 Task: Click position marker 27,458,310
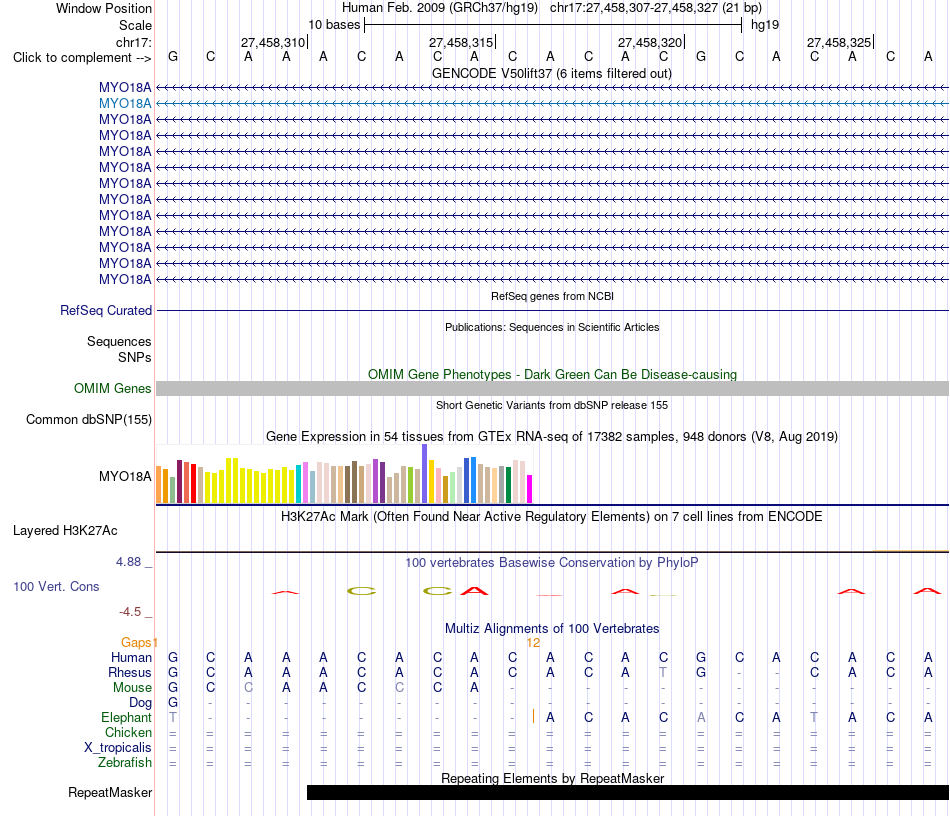pyautogui.click(x=273, y=42)
